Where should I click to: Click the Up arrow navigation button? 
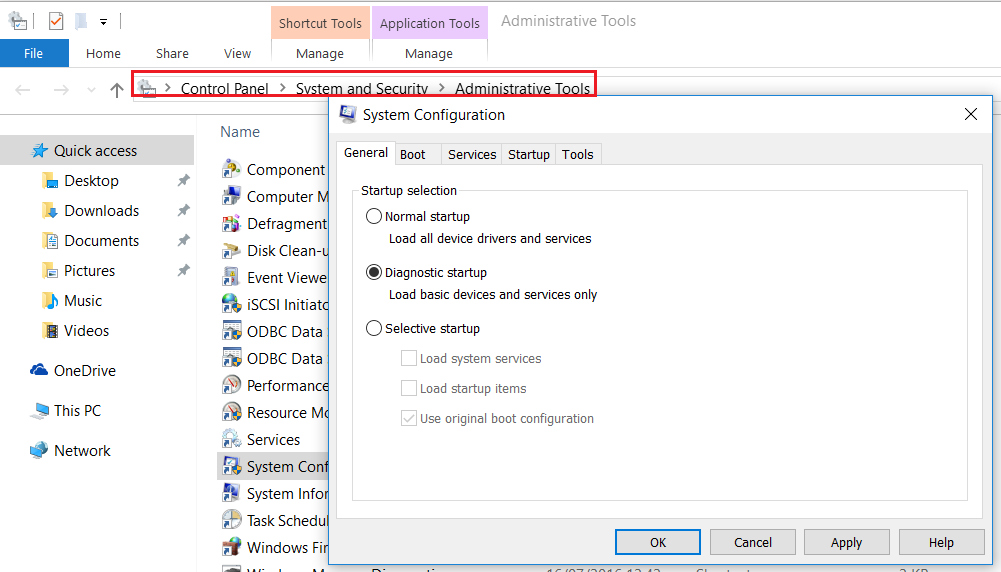116,90
